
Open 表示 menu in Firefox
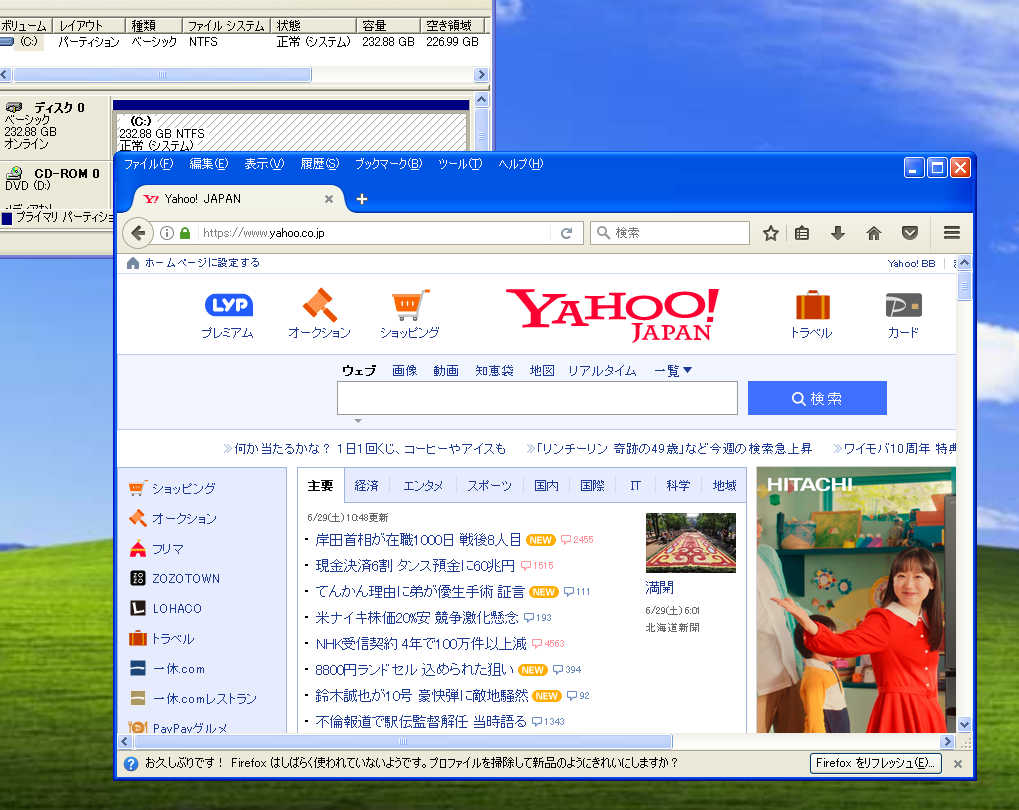click(x=264, y=164)
